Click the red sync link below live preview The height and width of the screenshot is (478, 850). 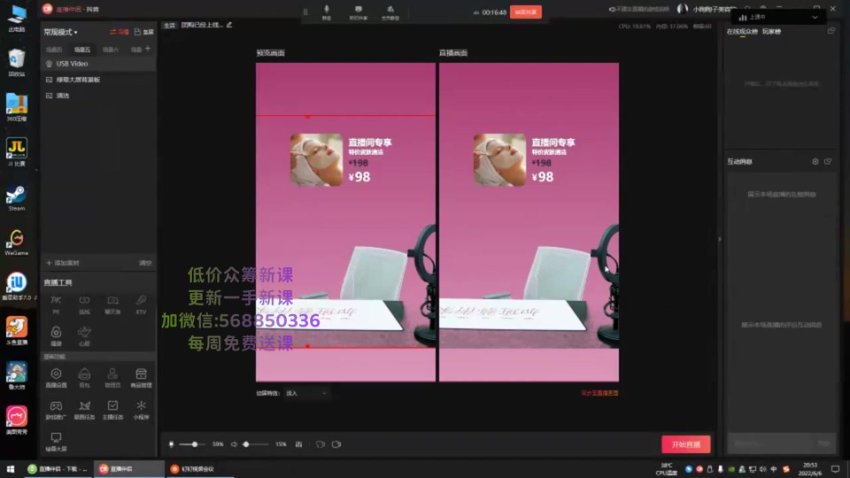[600, 393]
